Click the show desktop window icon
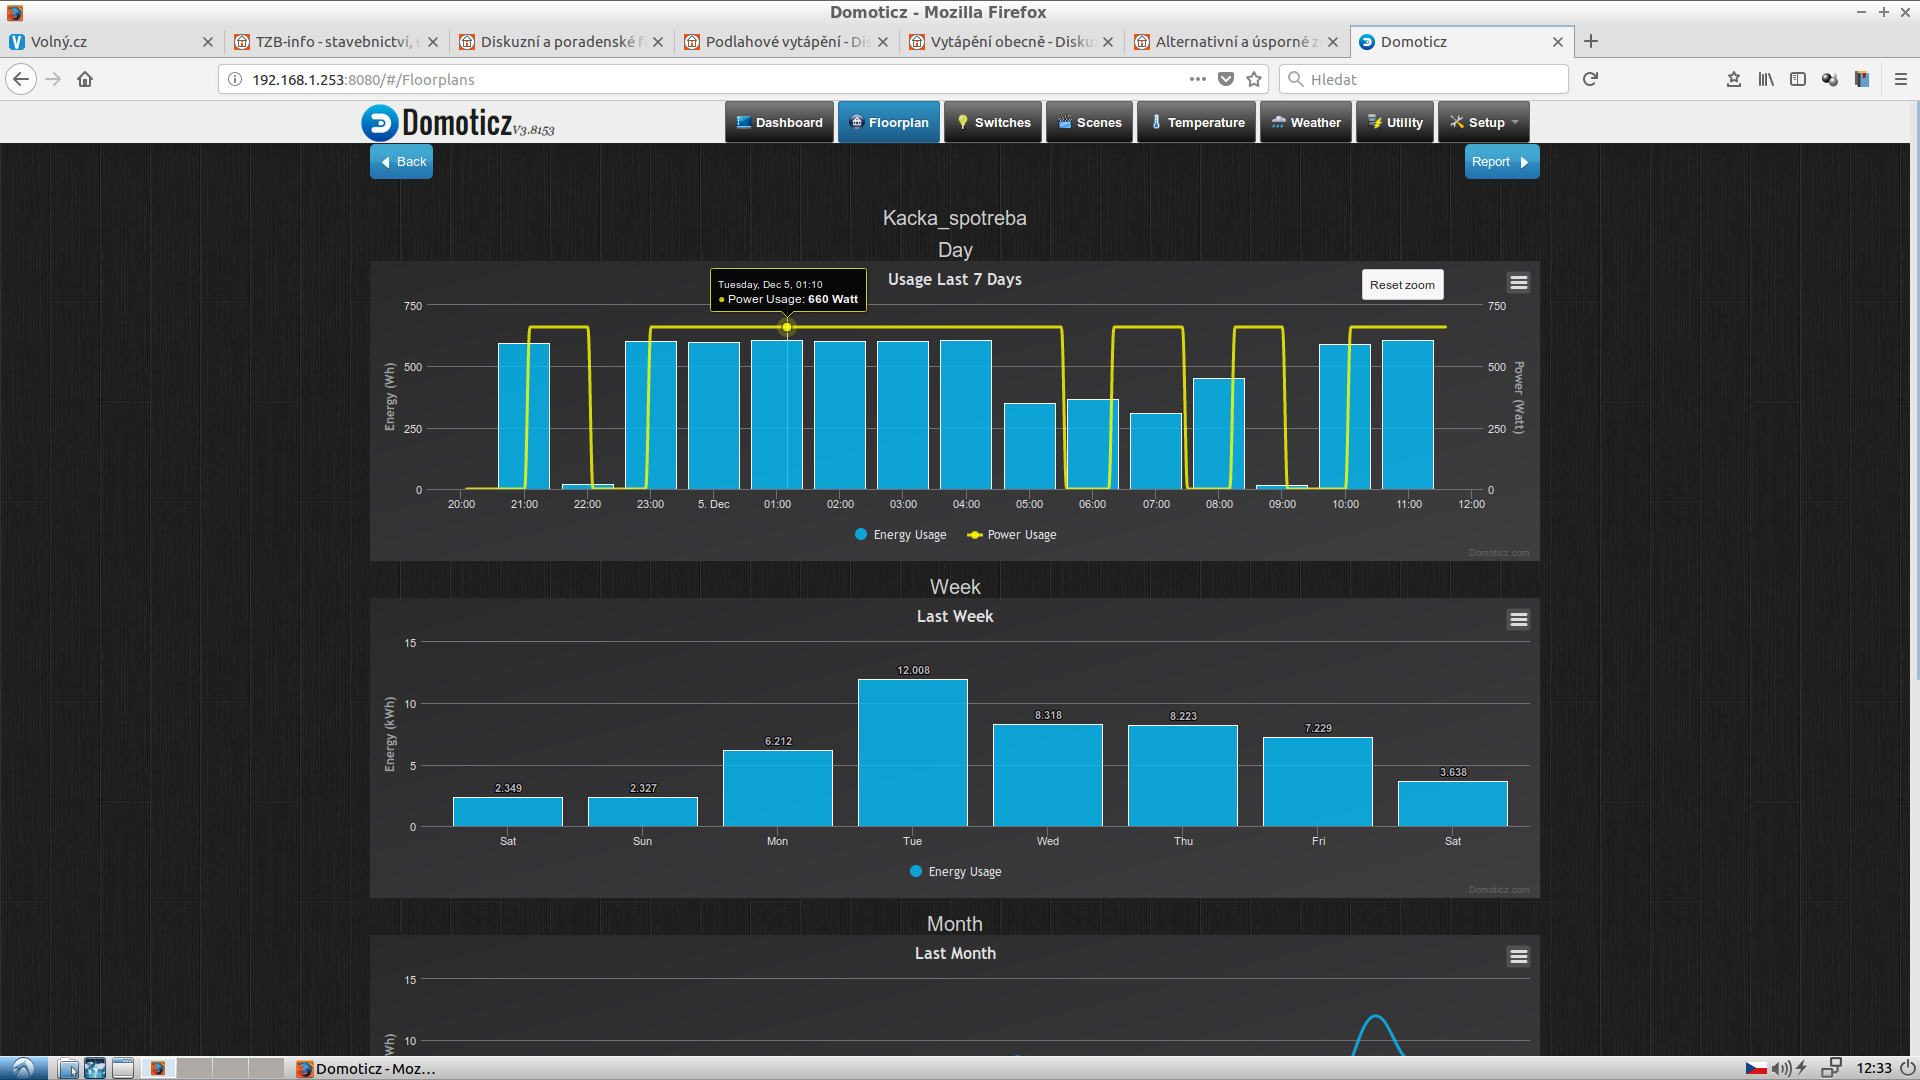 pos(123,1068)
